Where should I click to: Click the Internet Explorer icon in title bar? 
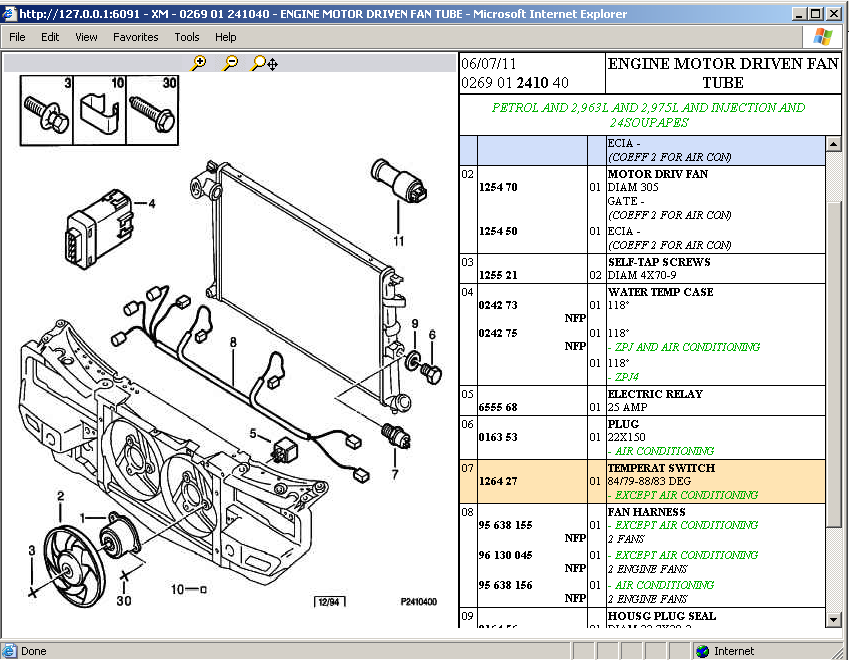(x=10, y=13)
